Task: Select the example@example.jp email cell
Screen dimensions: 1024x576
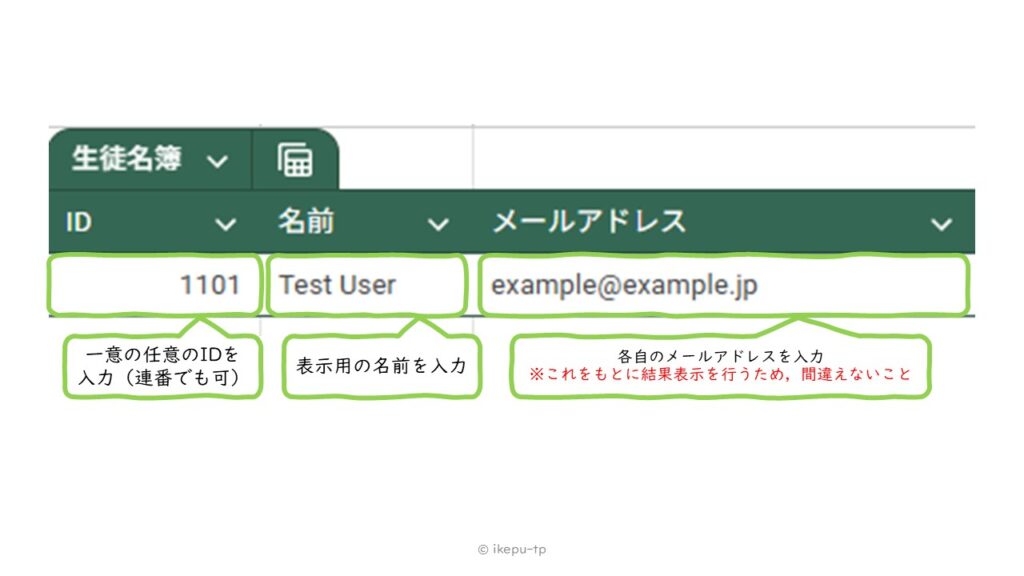Action: (723, 285)
